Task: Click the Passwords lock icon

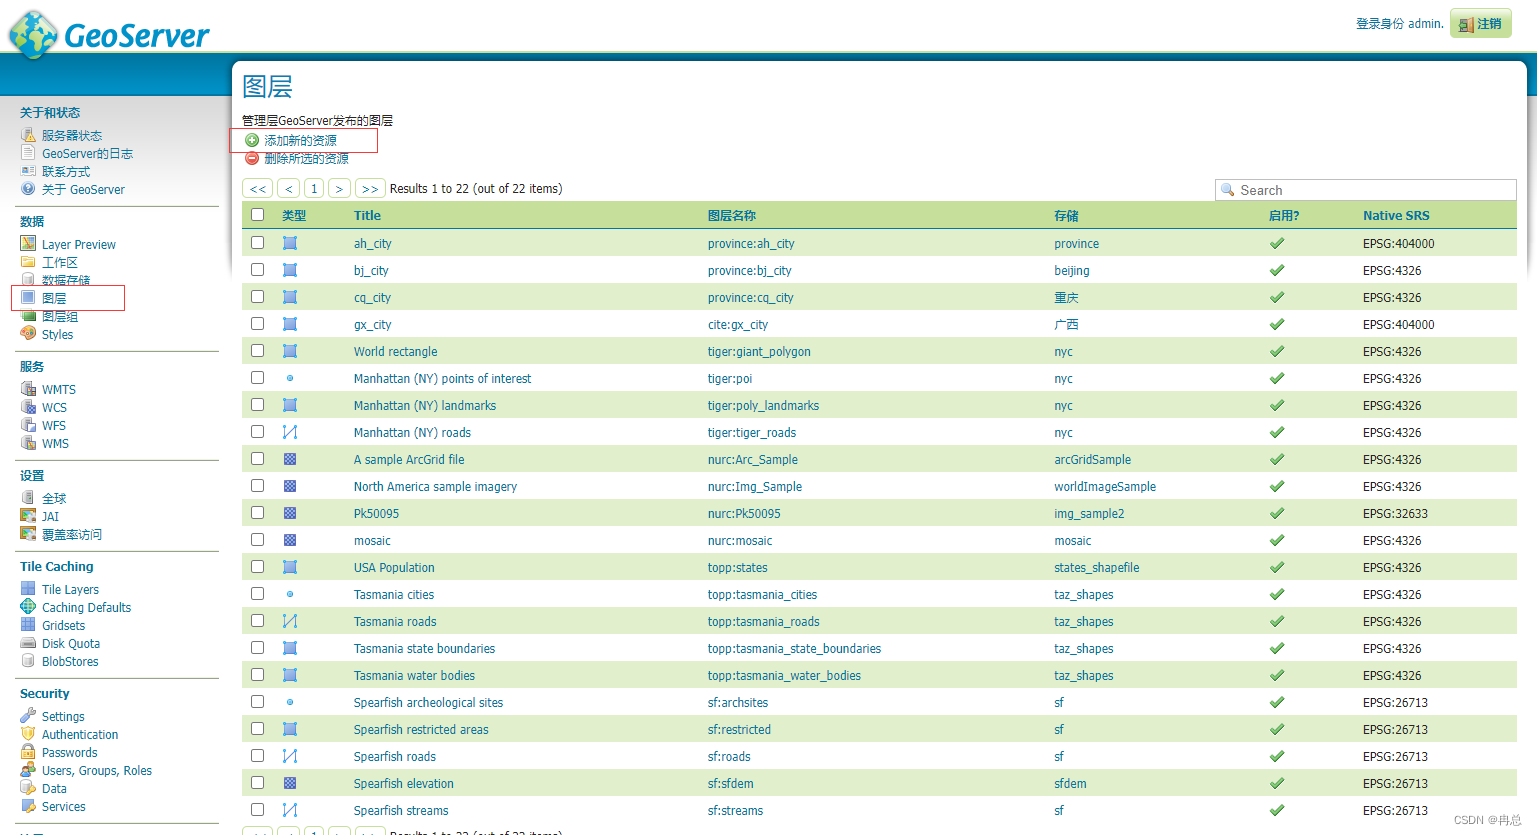Action: [x=28, y=752]
